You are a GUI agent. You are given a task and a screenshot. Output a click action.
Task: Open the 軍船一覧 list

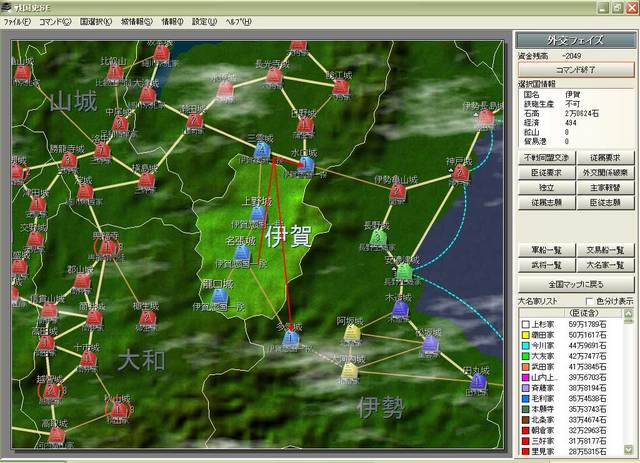pyautogui.click(x=547, y=250)
